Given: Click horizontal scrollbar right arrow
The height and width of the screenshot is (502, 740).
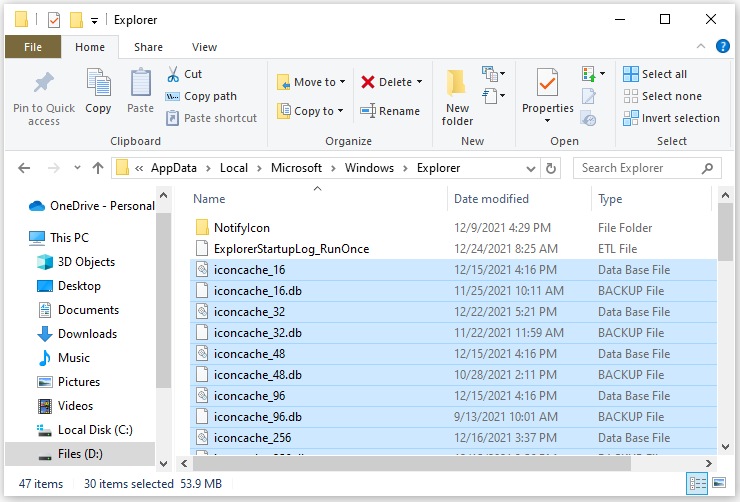Looking at the screenshot, I should 708,464.
